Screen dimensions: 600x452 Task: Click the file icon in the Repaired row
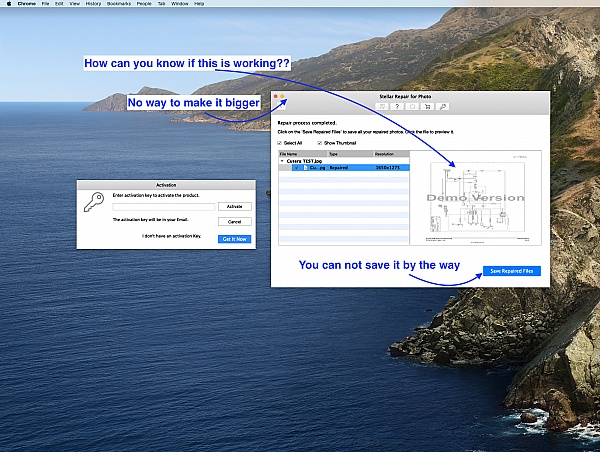(x=305, y=167)
